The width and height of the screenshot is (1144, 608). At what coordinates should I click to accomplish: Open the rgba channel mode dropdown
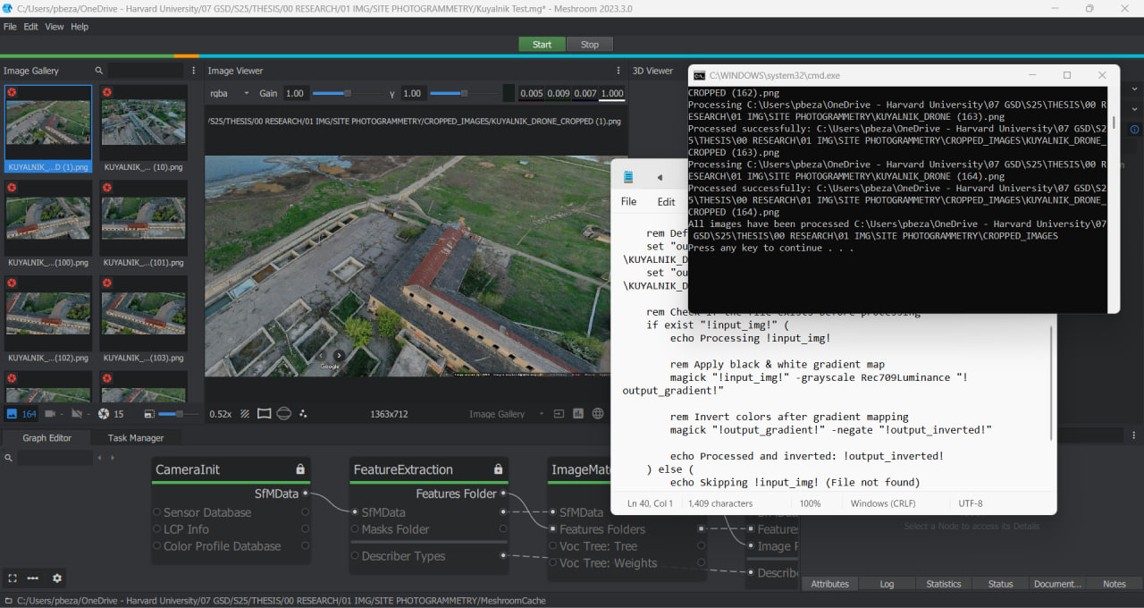coord(229,93)
